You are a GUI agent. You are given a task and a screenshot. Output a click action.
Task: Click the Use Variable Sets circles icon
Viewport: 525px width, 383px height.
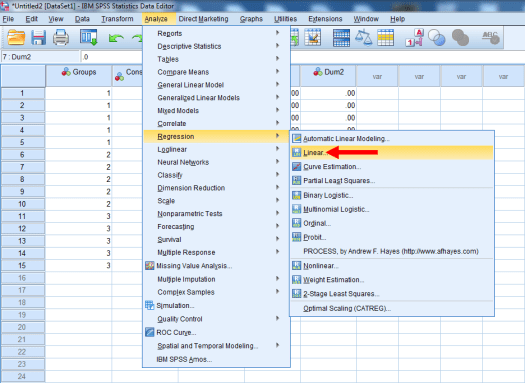click(437, 37)
